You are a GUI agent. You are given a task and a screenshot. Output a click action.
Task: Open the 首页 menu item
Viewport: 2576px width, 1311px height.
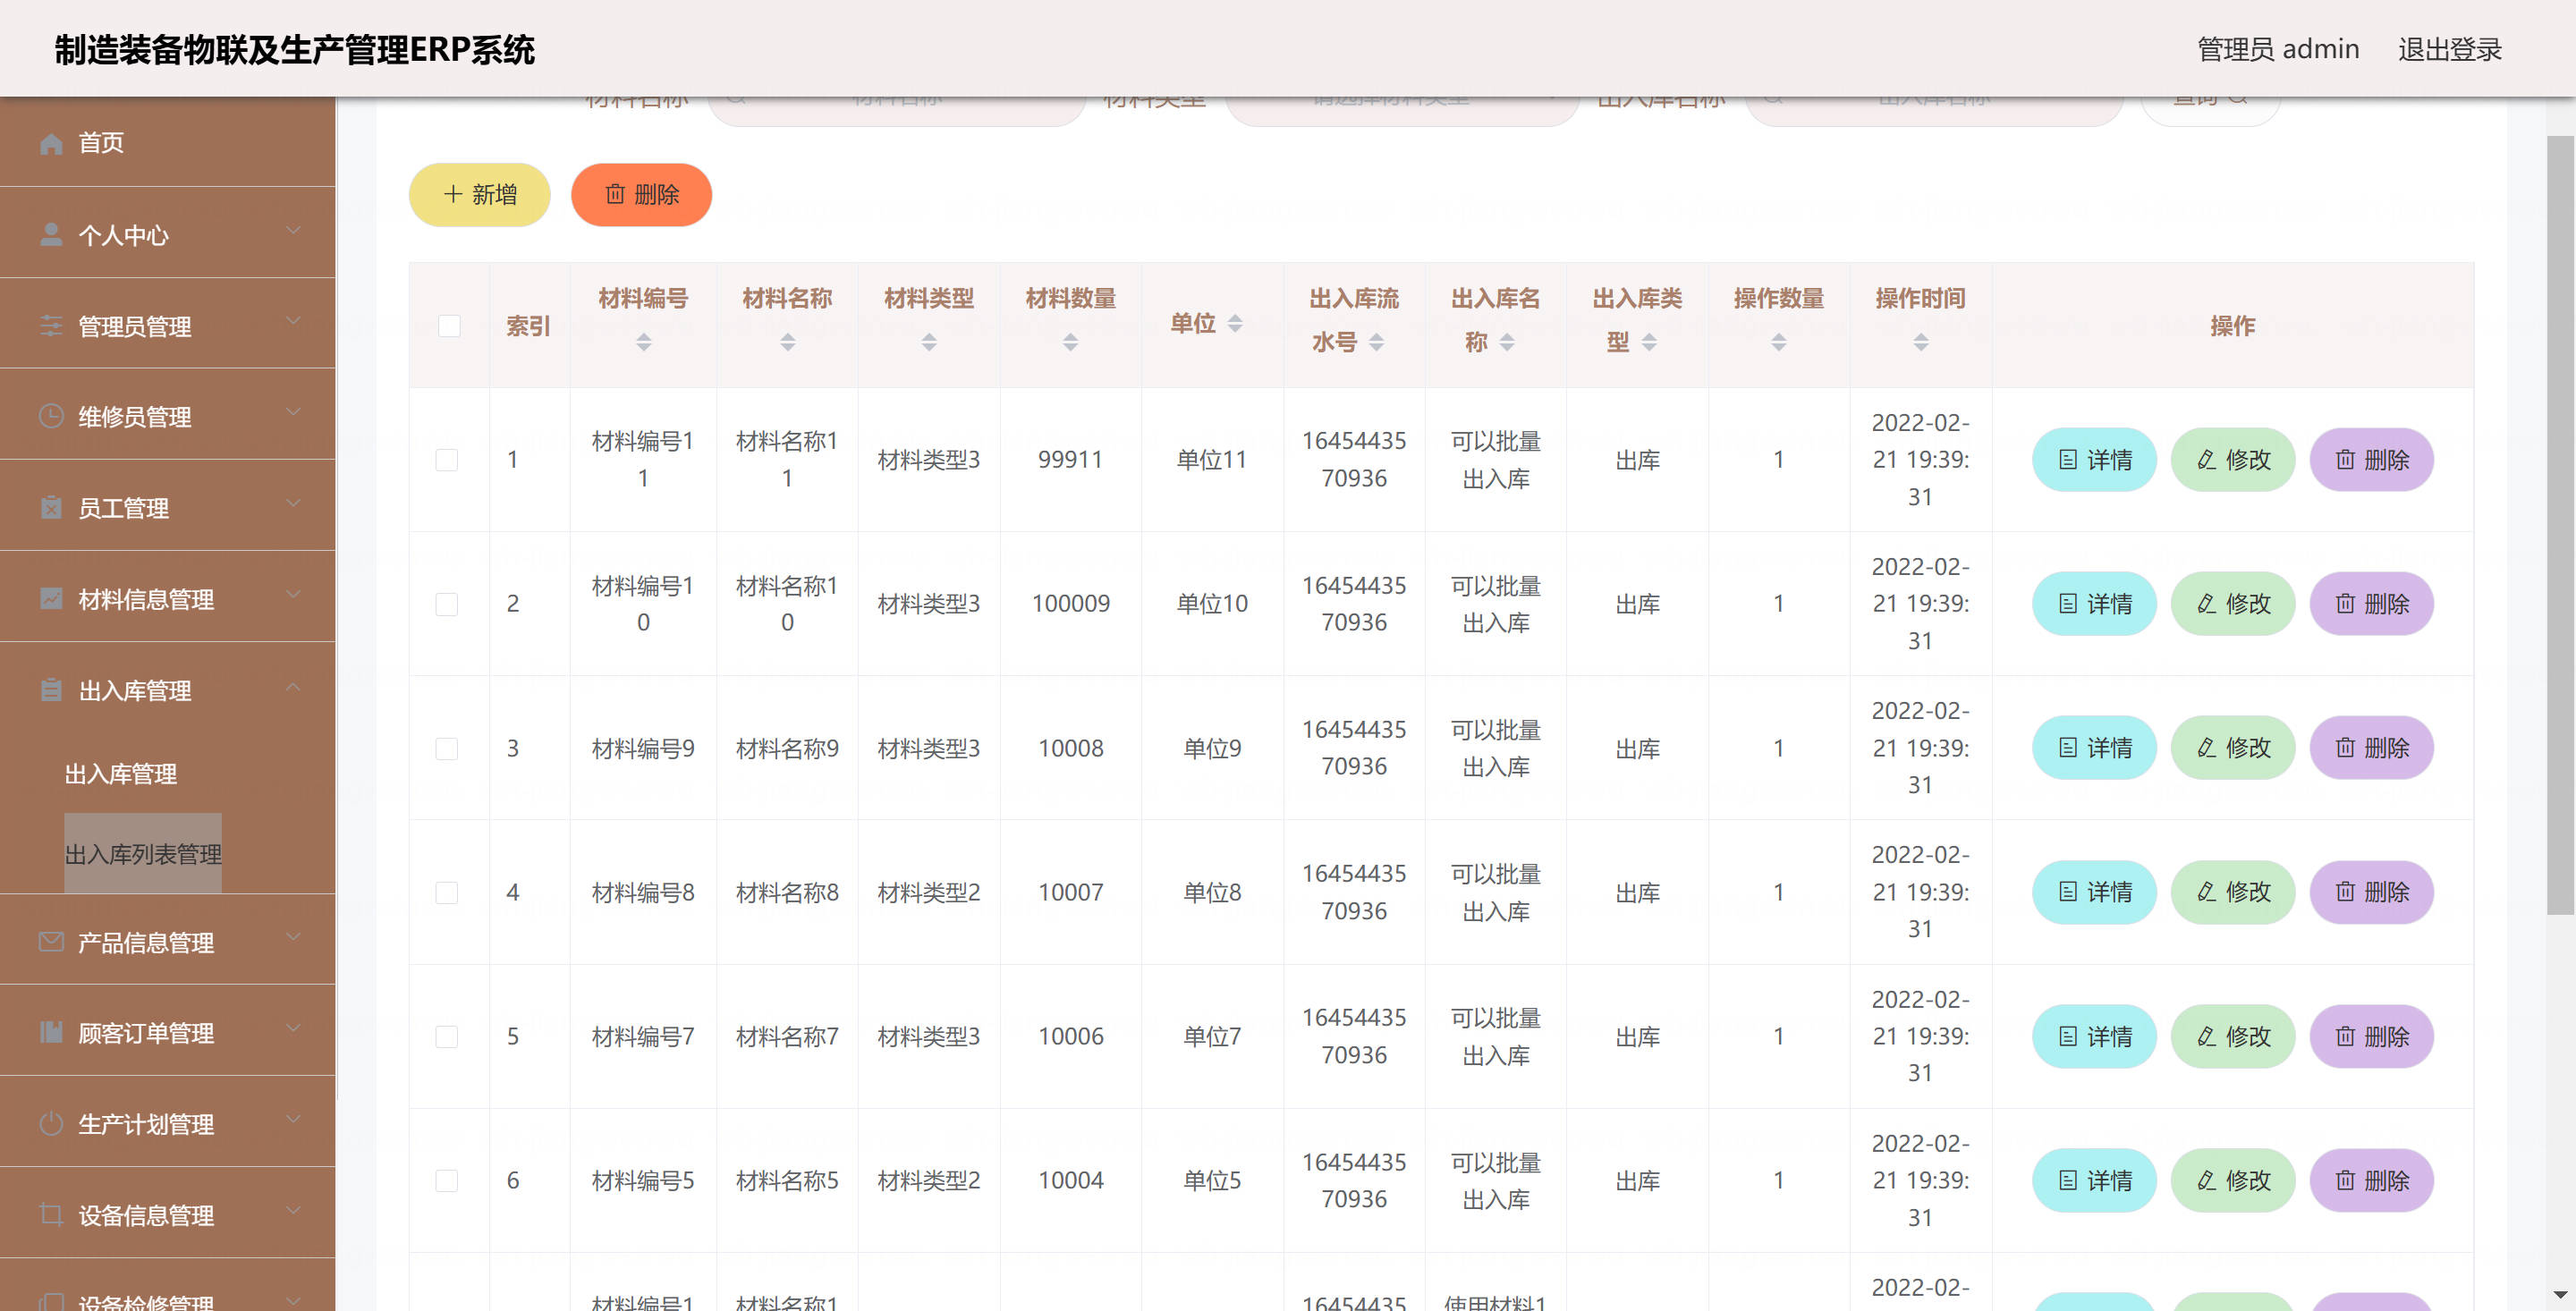pos(168,142)
